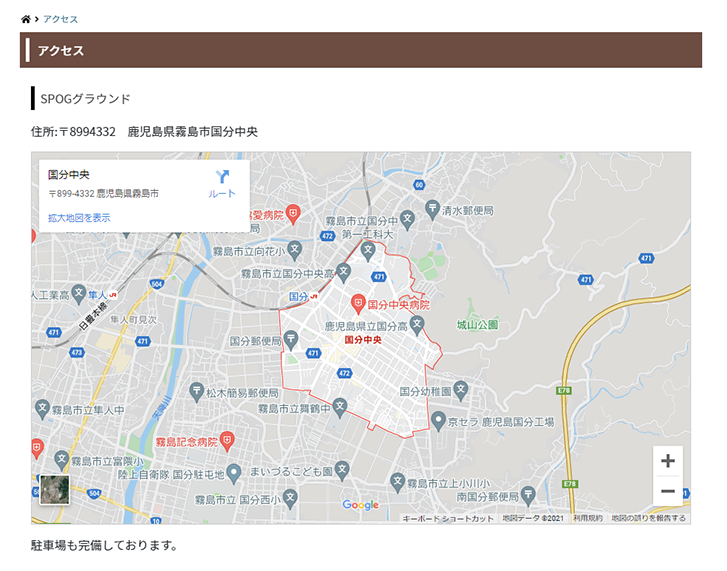727x571 pixels.
Task: Click the まいづるこども園 marker
Action: pos(342,470)
